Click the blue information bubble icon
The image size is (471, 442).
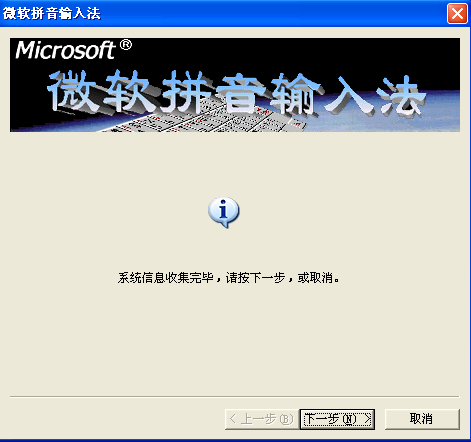(x=224, y=212)
